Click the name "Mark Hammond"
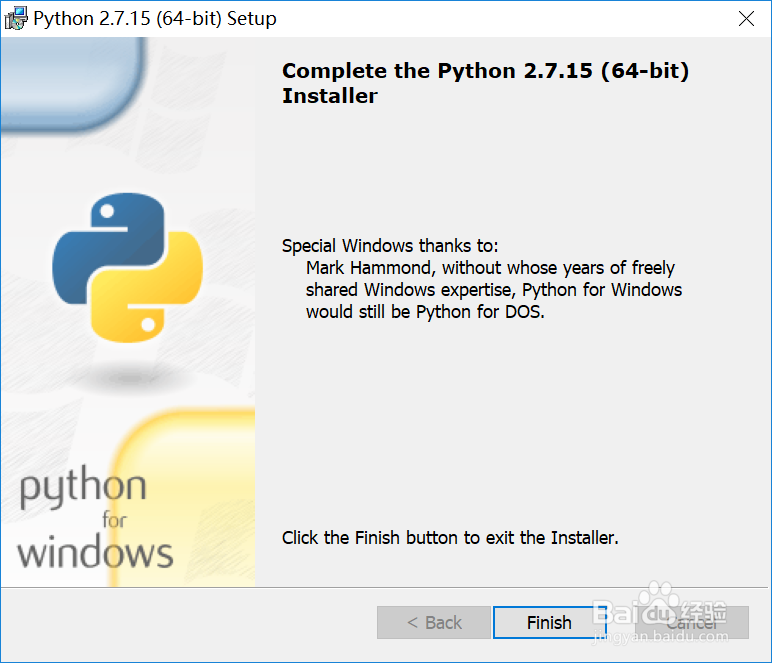Viewport: 772px width, 663px height. (370, 268)
